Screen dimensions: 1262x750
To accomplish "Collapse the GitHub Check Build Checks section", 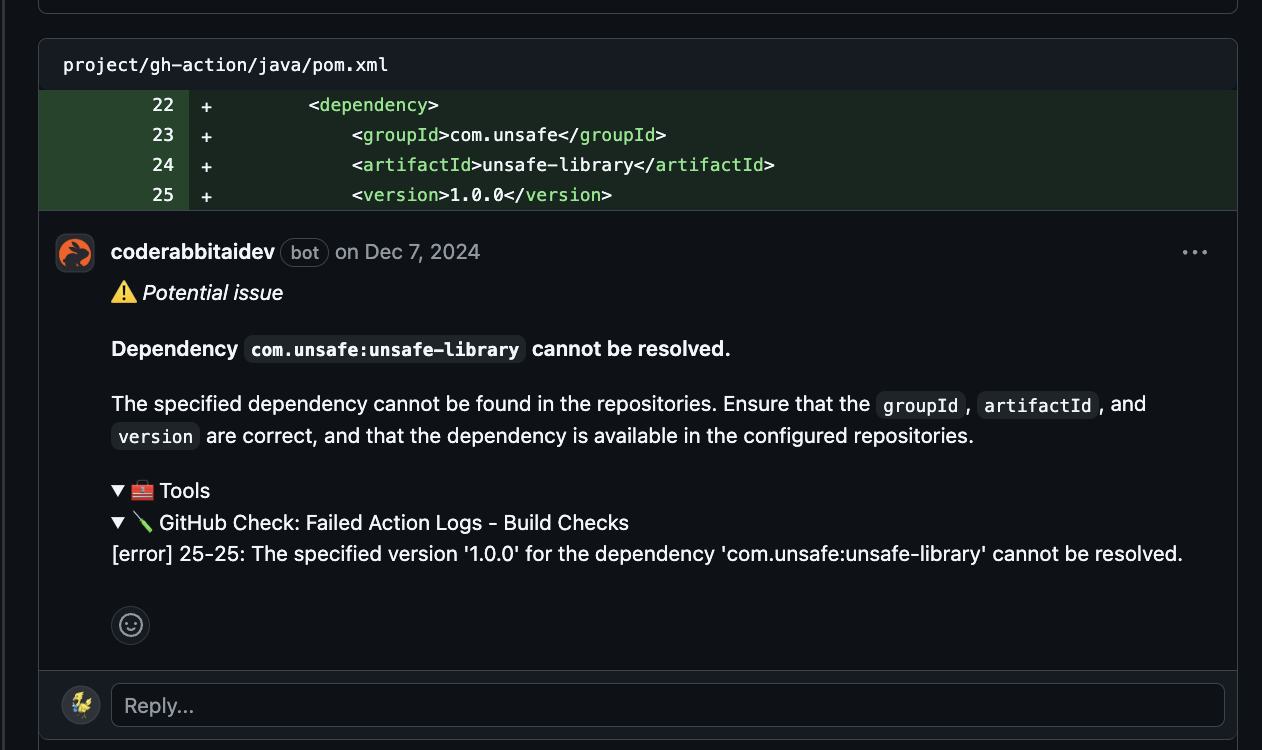I will coord(117,522).
